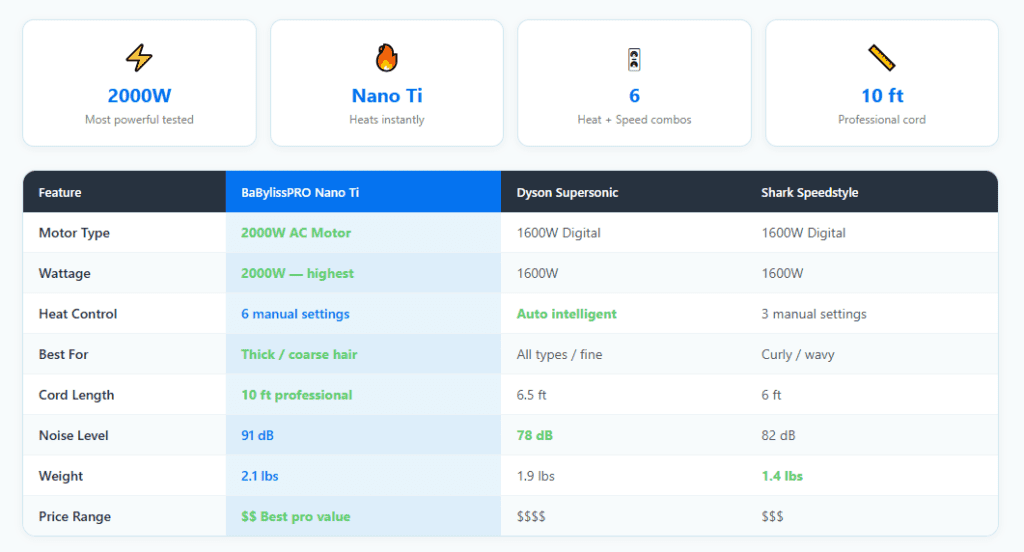Screen dimensions: 1024x552
Task: Click the '82 dB' cell
Action: (x=778, y=435)
